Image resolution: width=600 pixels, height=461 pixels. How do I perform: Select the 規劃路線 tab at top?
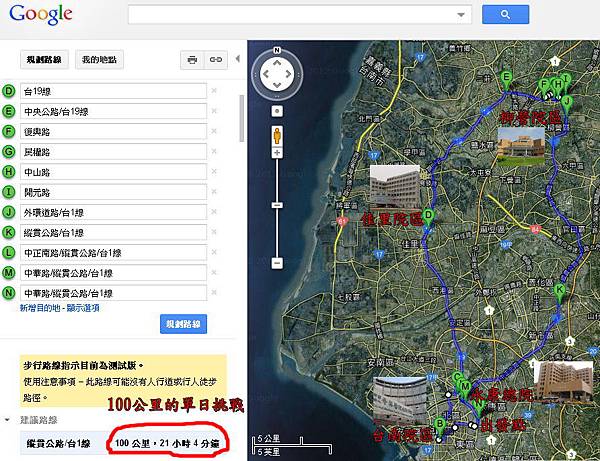tap(44, 60)
